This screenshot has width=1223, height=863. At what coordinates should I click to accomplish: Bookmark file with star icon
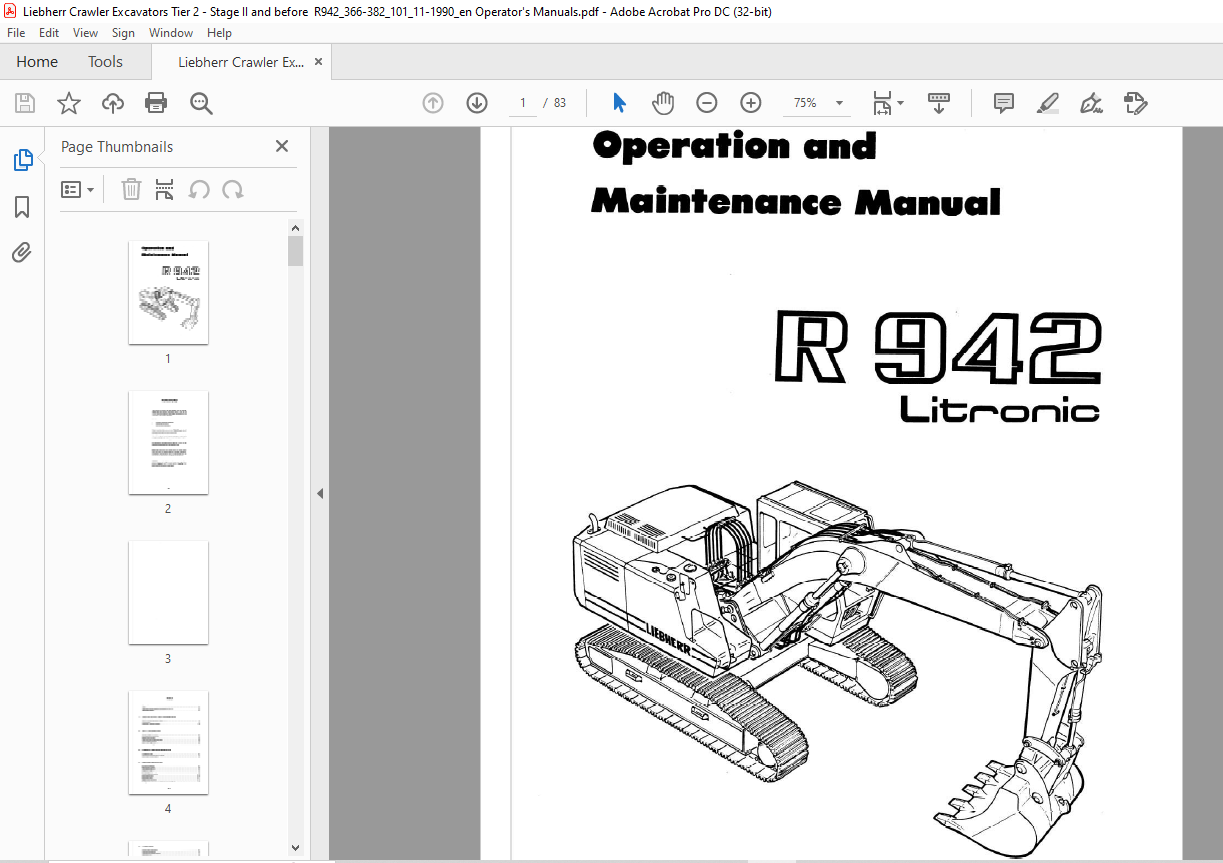pyautogui.click(x=68, y=103)
